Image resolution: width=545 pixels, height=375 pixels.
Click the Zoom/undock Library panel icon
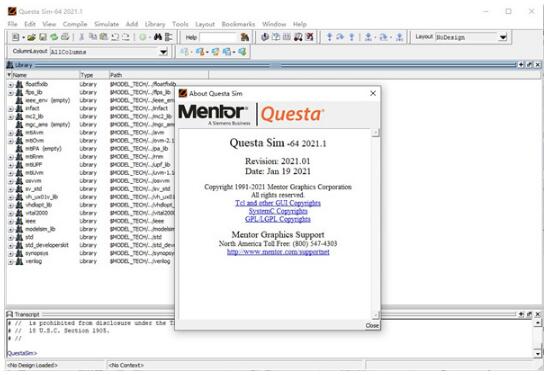(x=529, y=65)
